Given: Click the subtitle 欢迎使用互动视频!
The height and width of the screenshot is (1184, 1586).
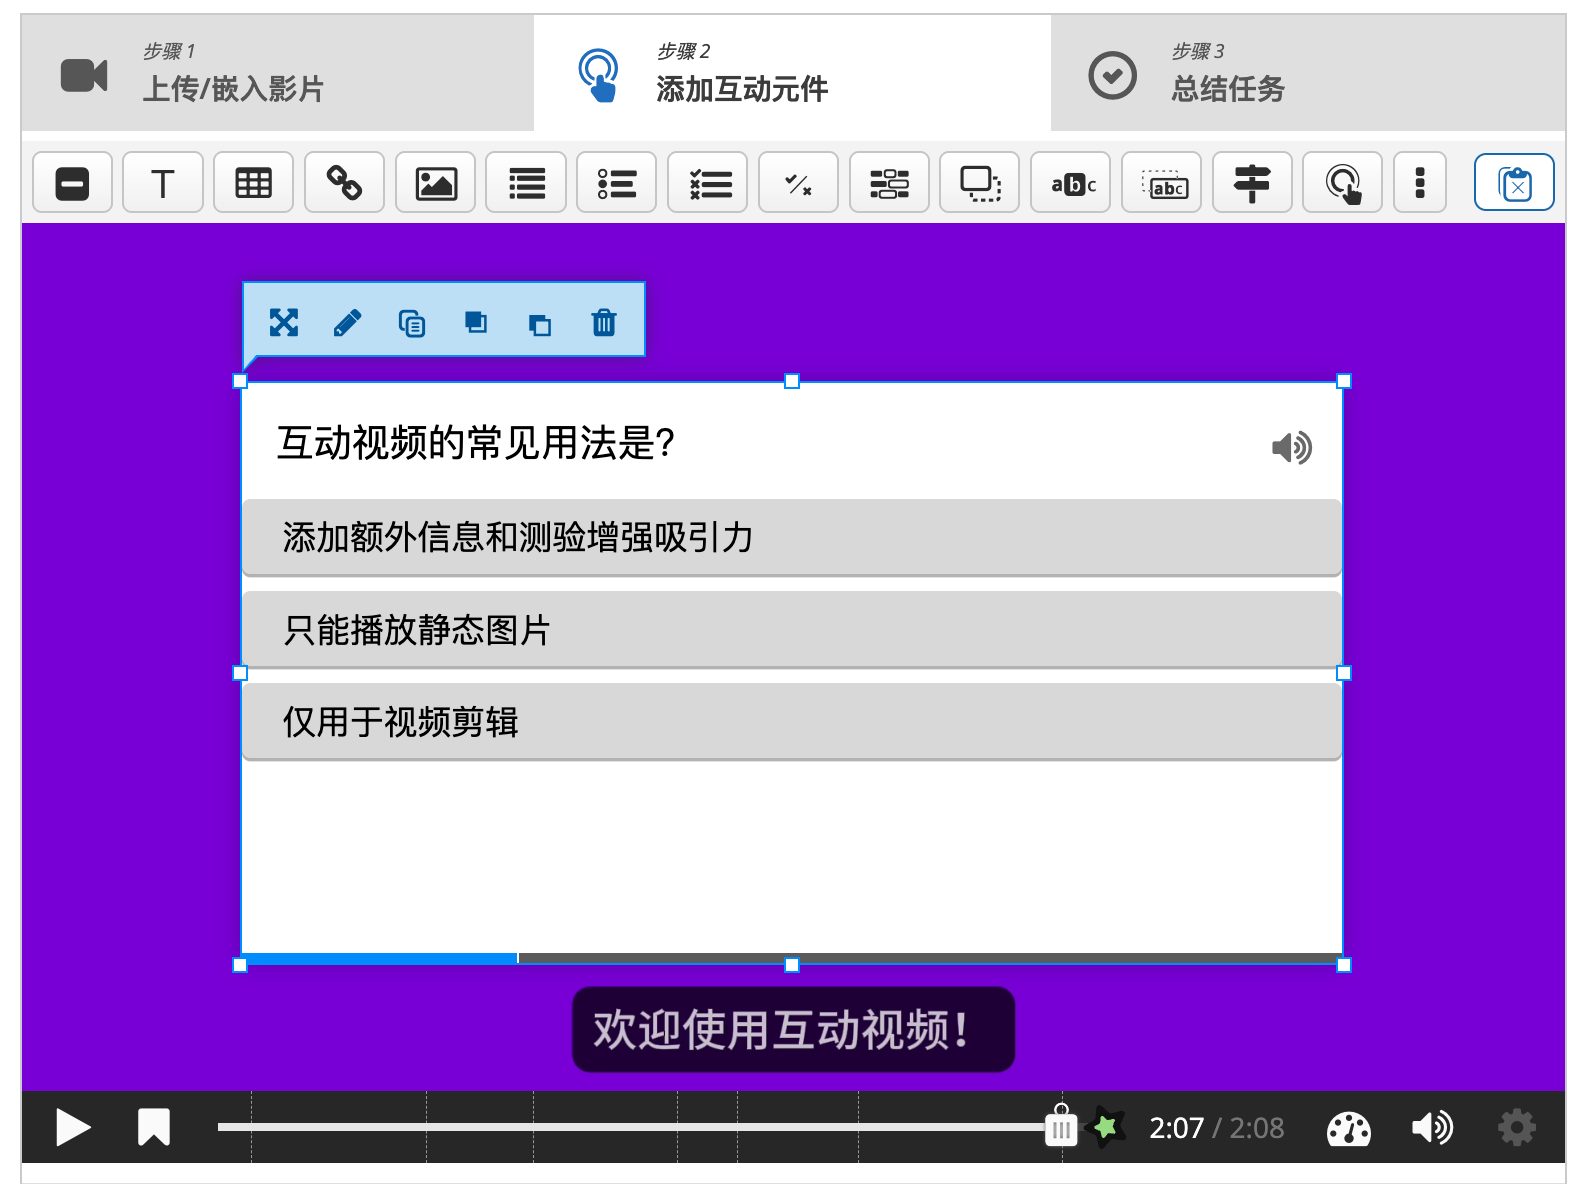Looking at the screenshot, I should tap(793, 1029).
